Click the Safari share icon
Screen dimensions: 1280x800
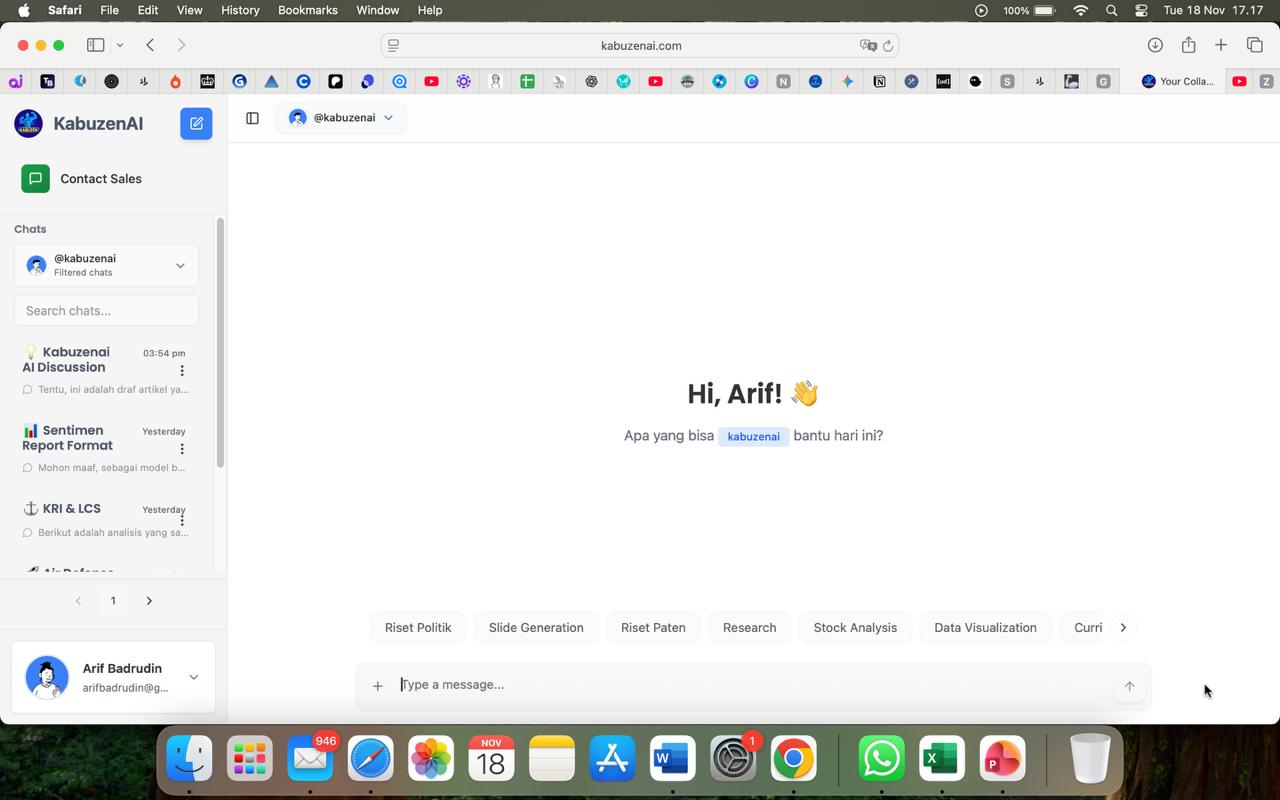point(1188,45)
